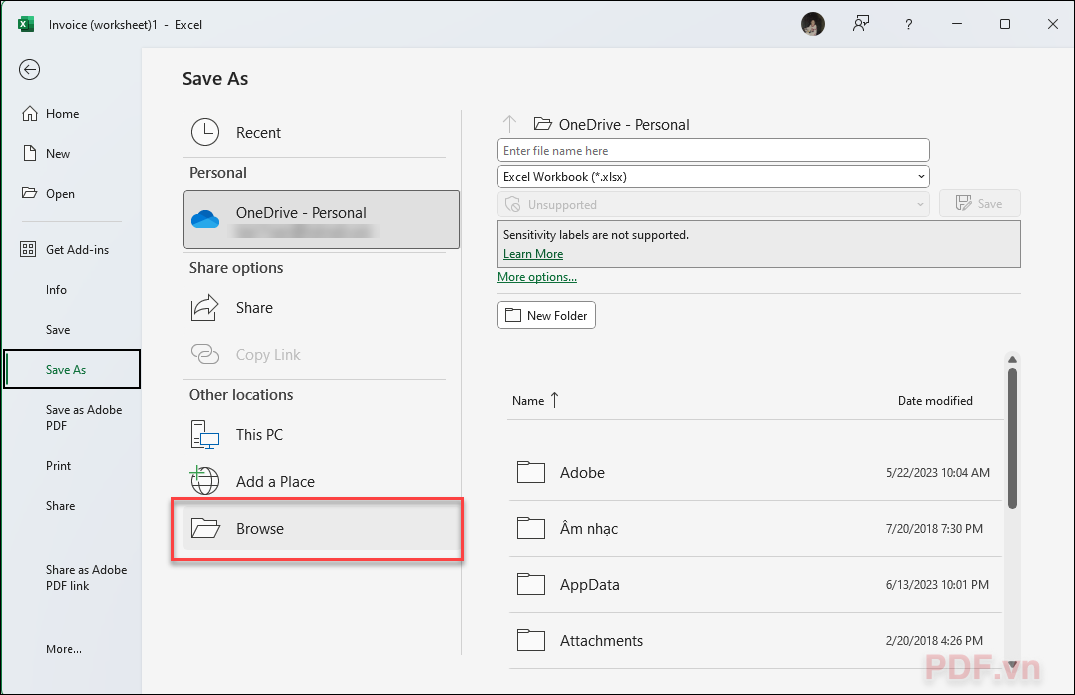This screenshot has width=1075, height=695.
Task: Select the Save As sidebar entry
Action: click(72, 369)
